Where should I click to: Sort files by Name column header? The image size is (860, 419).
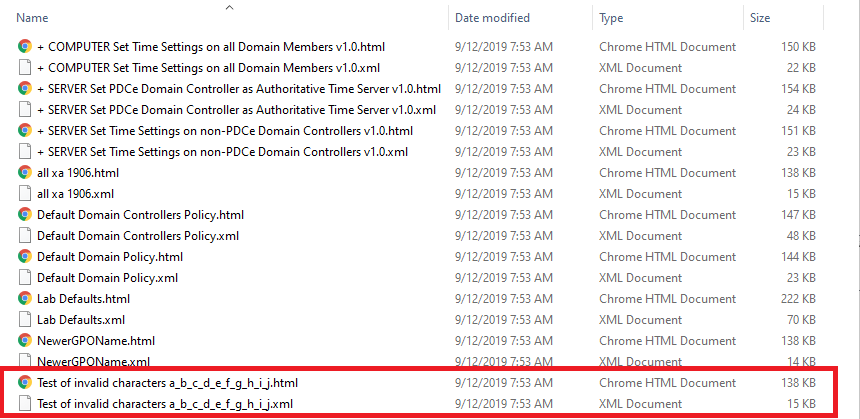[x=33, y=18]
